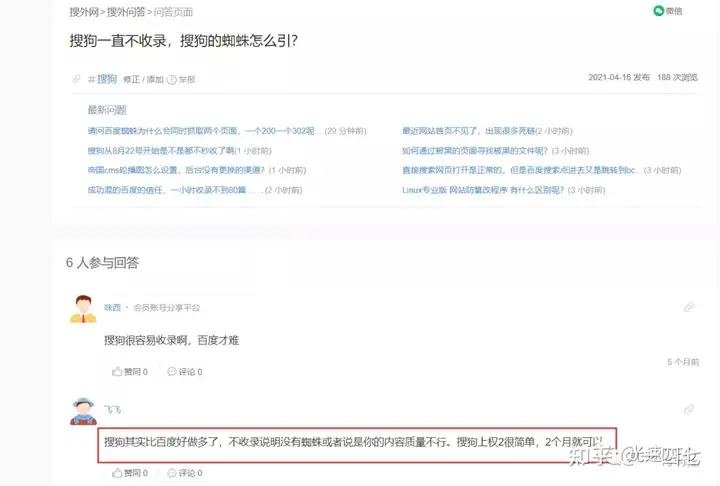720x486 pixels.
Task: Open 咪西 user profile name
Action: (x=112, y=307)
